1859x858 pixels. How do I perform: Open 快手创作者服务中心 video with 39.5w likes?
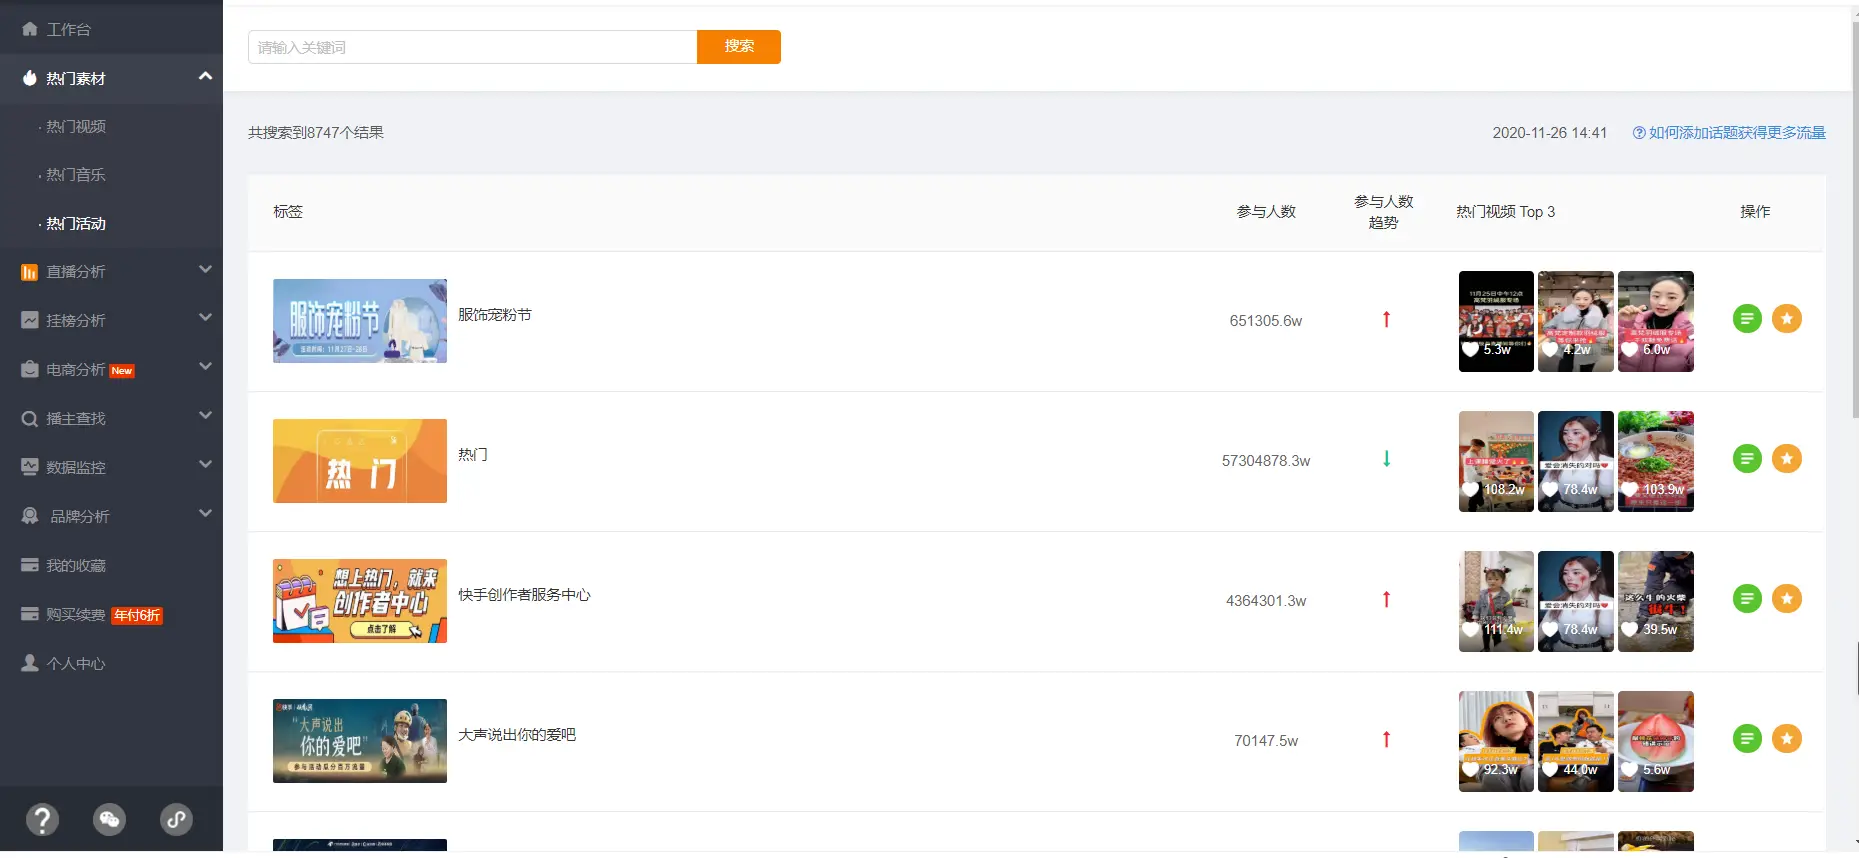(1656, 601)
